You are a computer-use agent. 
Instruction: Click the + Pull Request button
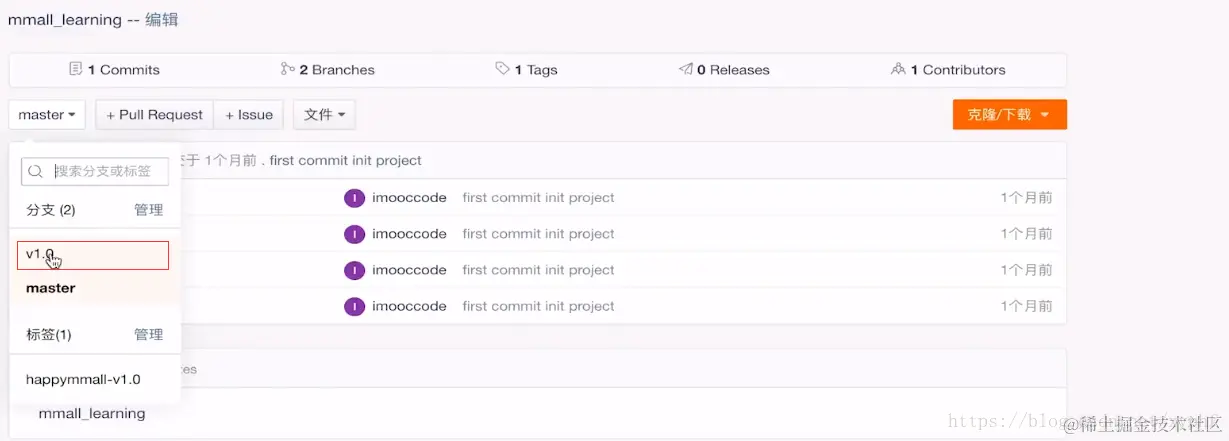pyautogui.click(x=155, y=115)
